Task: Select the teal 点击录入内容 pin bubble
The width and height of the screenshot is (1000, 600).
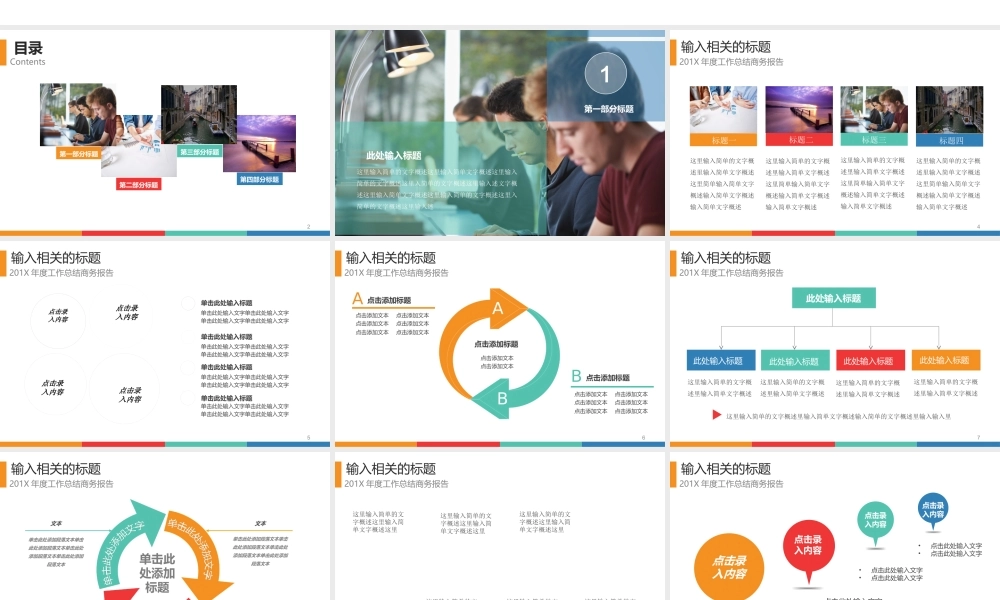Action: (875, 517)
